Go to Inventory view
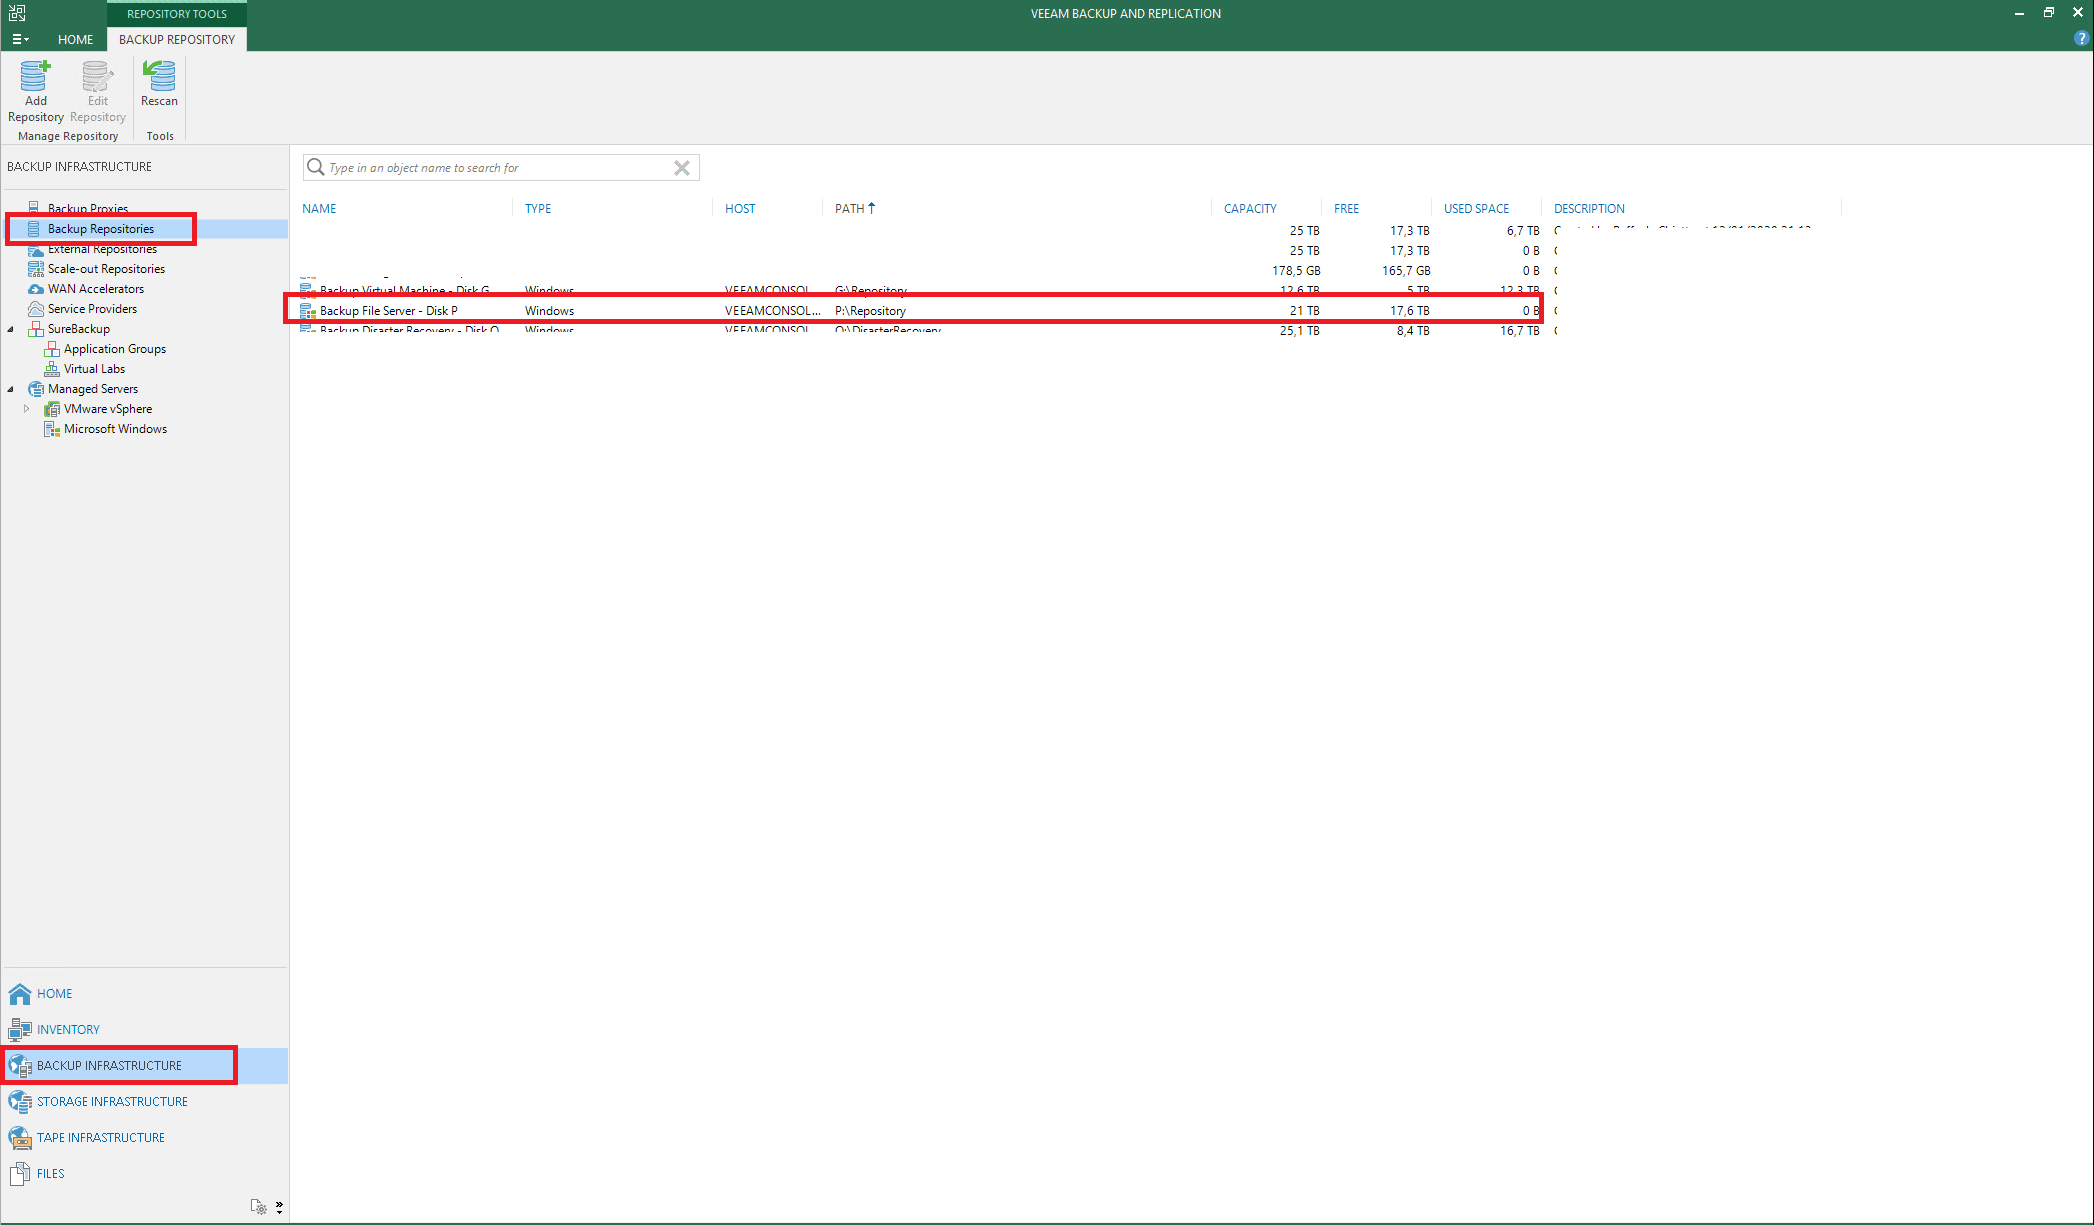2094x1225 pixels. (68, 1029)
